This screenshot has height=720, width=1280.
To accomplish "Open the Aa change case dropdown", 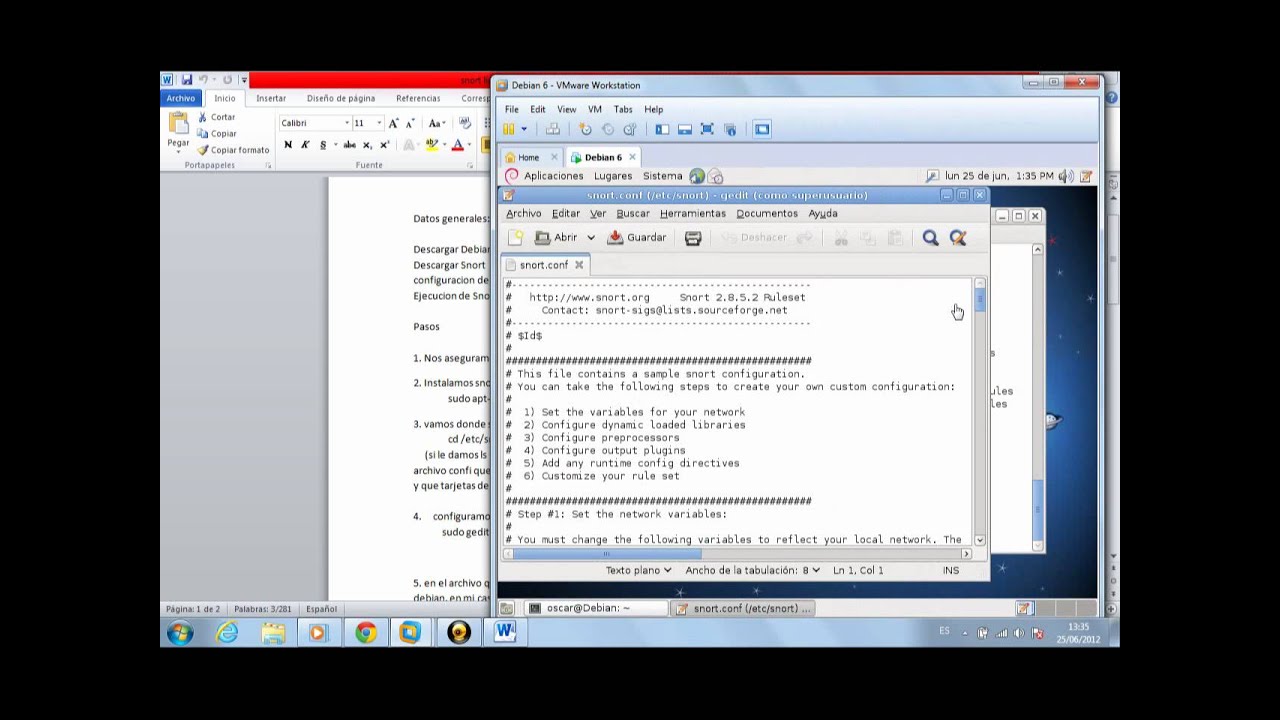I will pyautogui.click(x=436, y=123).
